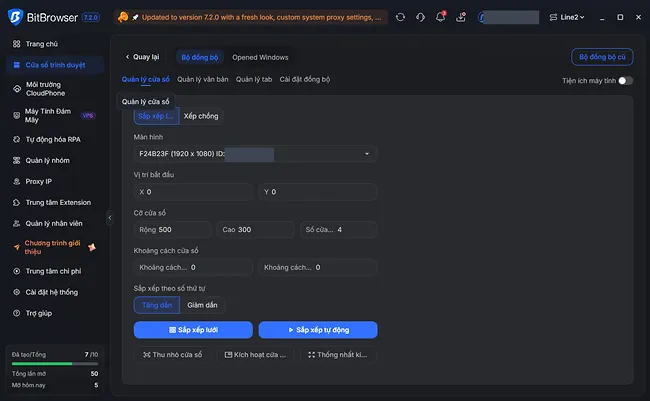Screen dimensions: 650x401
Task: Open Trang chủ home icon
Action: tap(17, 44)
